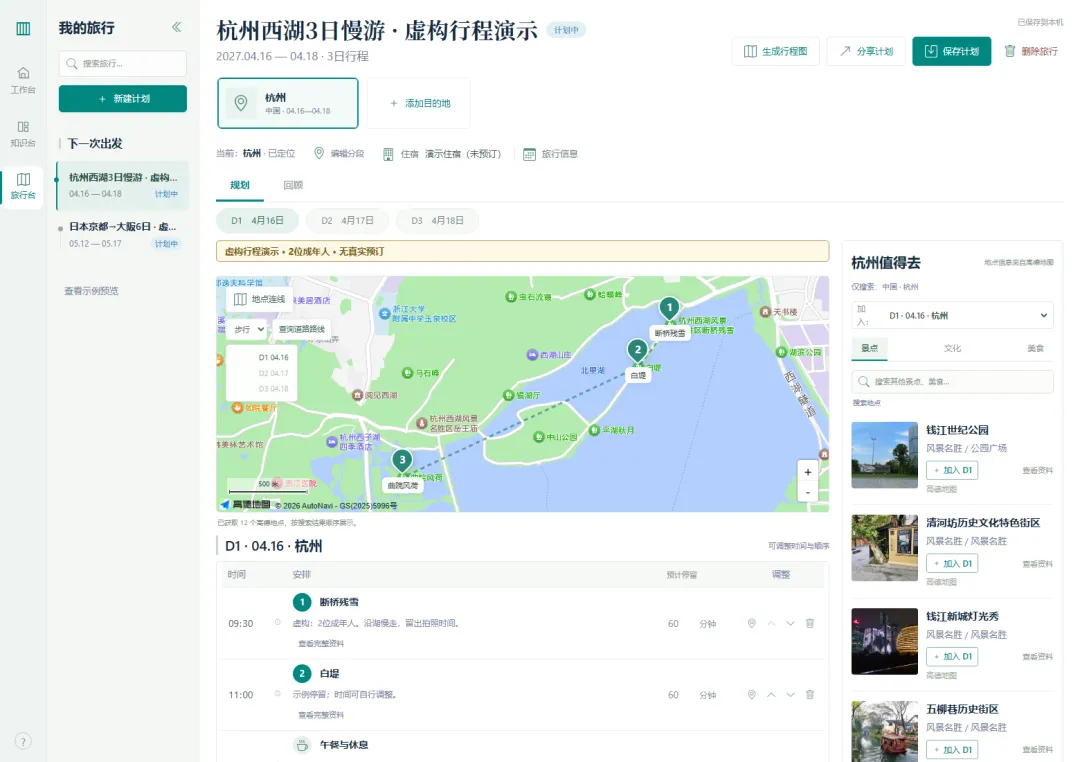The image size is (1080, 762).
Task: Open the 步行 travel mode dropdown
Action: (x=248, y=329)
